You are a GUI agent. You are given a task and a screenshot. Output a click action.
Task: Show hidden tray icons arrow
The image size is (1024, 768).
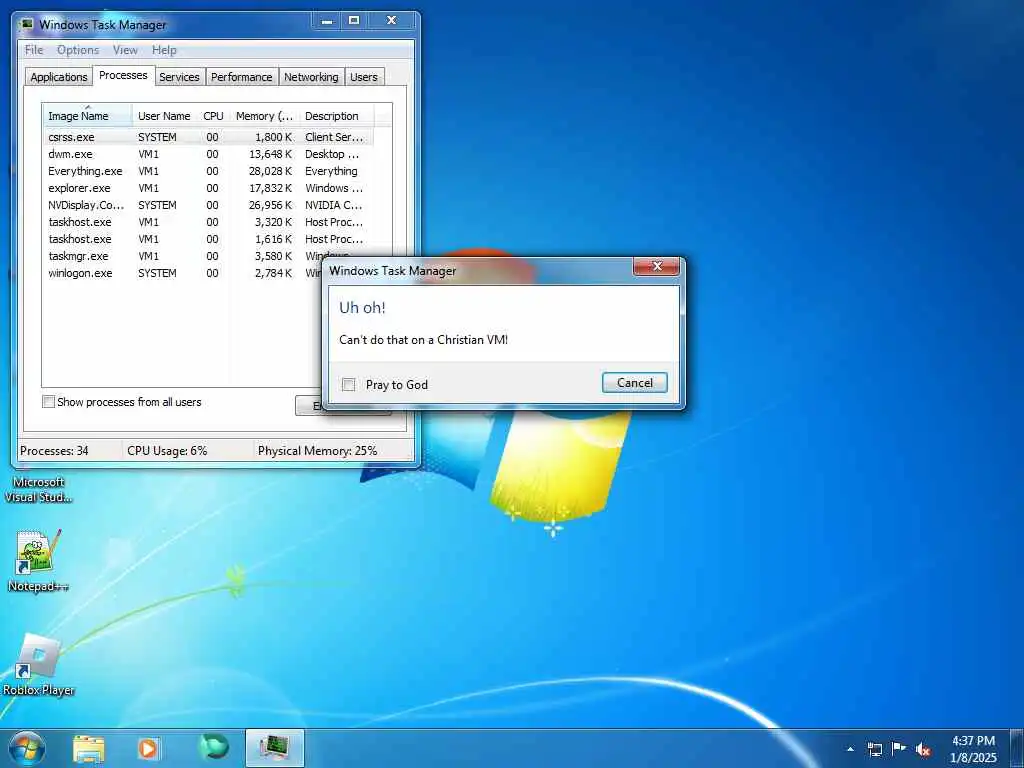click(x=850, y=749)
